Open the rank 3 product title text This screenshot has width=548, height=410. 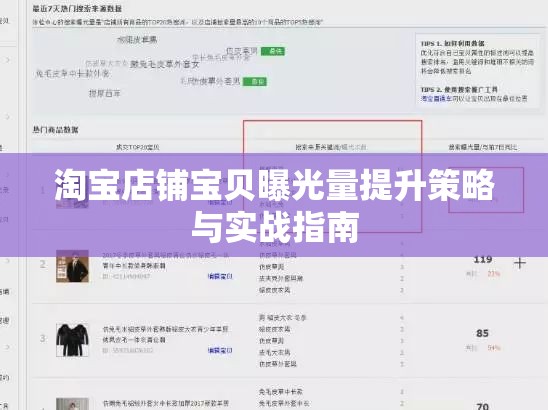[x=165, y=334]
